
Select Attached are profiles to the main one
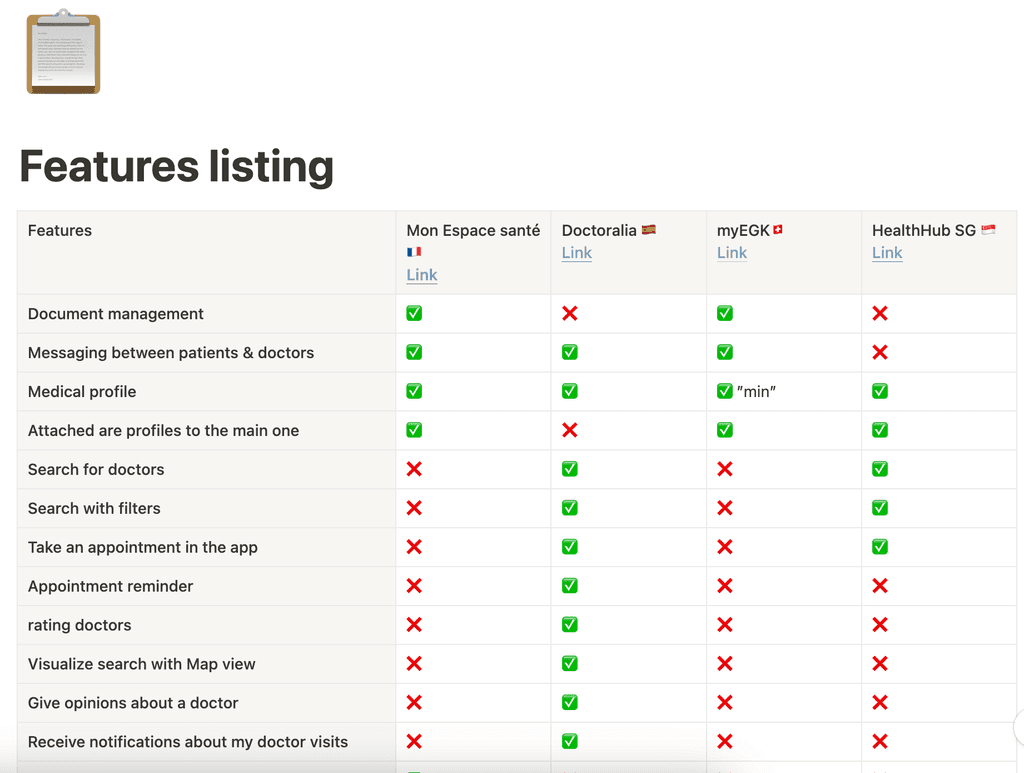pyautogui.click(x=206, y=430)
